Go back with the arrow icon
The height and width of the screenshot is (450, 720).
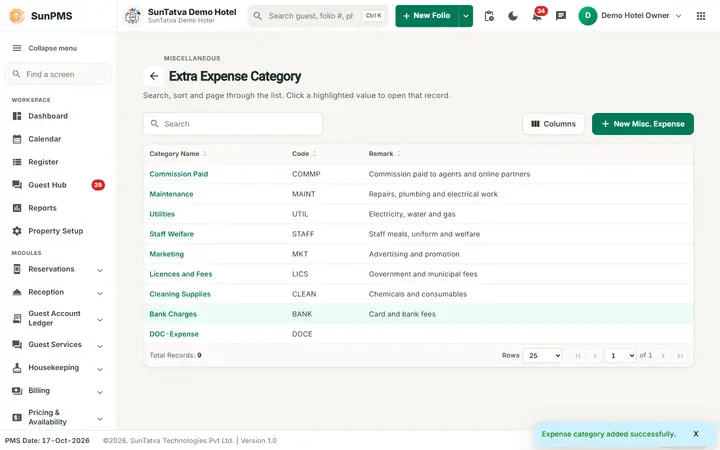[x=154, y=76]
